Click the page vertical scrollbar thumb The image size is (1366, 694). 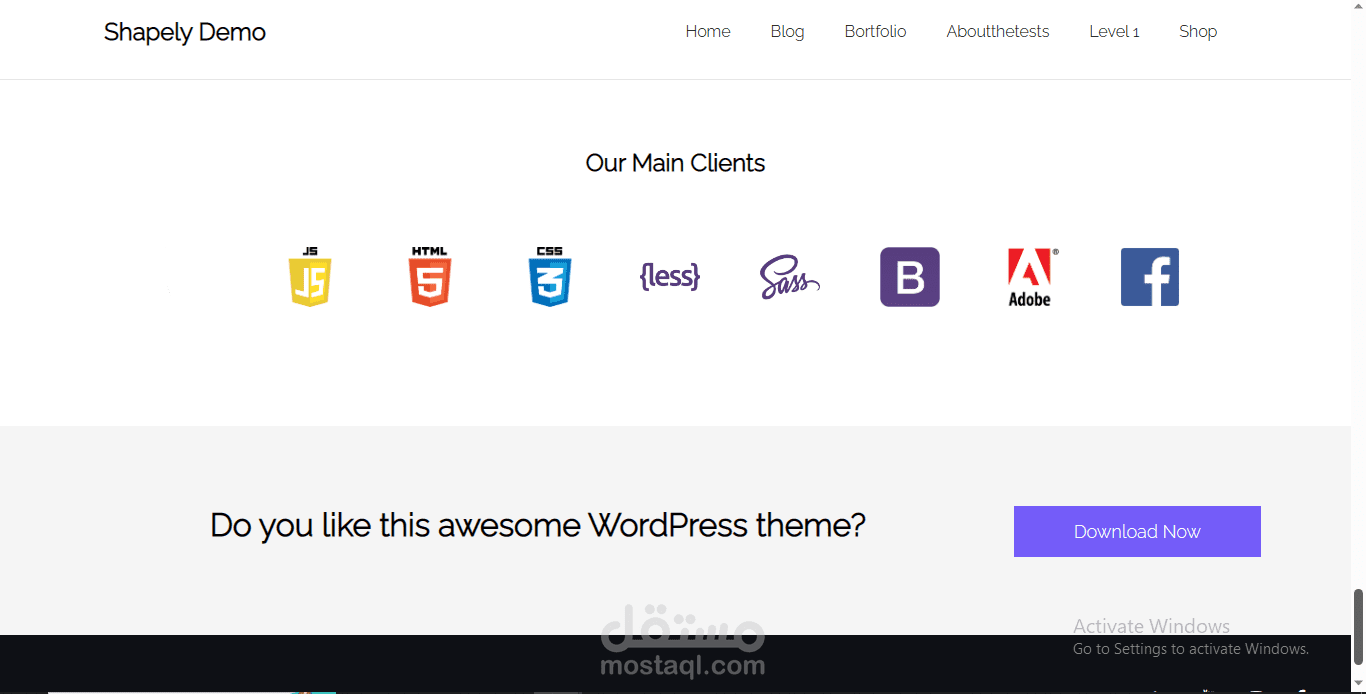(1358, 629)
